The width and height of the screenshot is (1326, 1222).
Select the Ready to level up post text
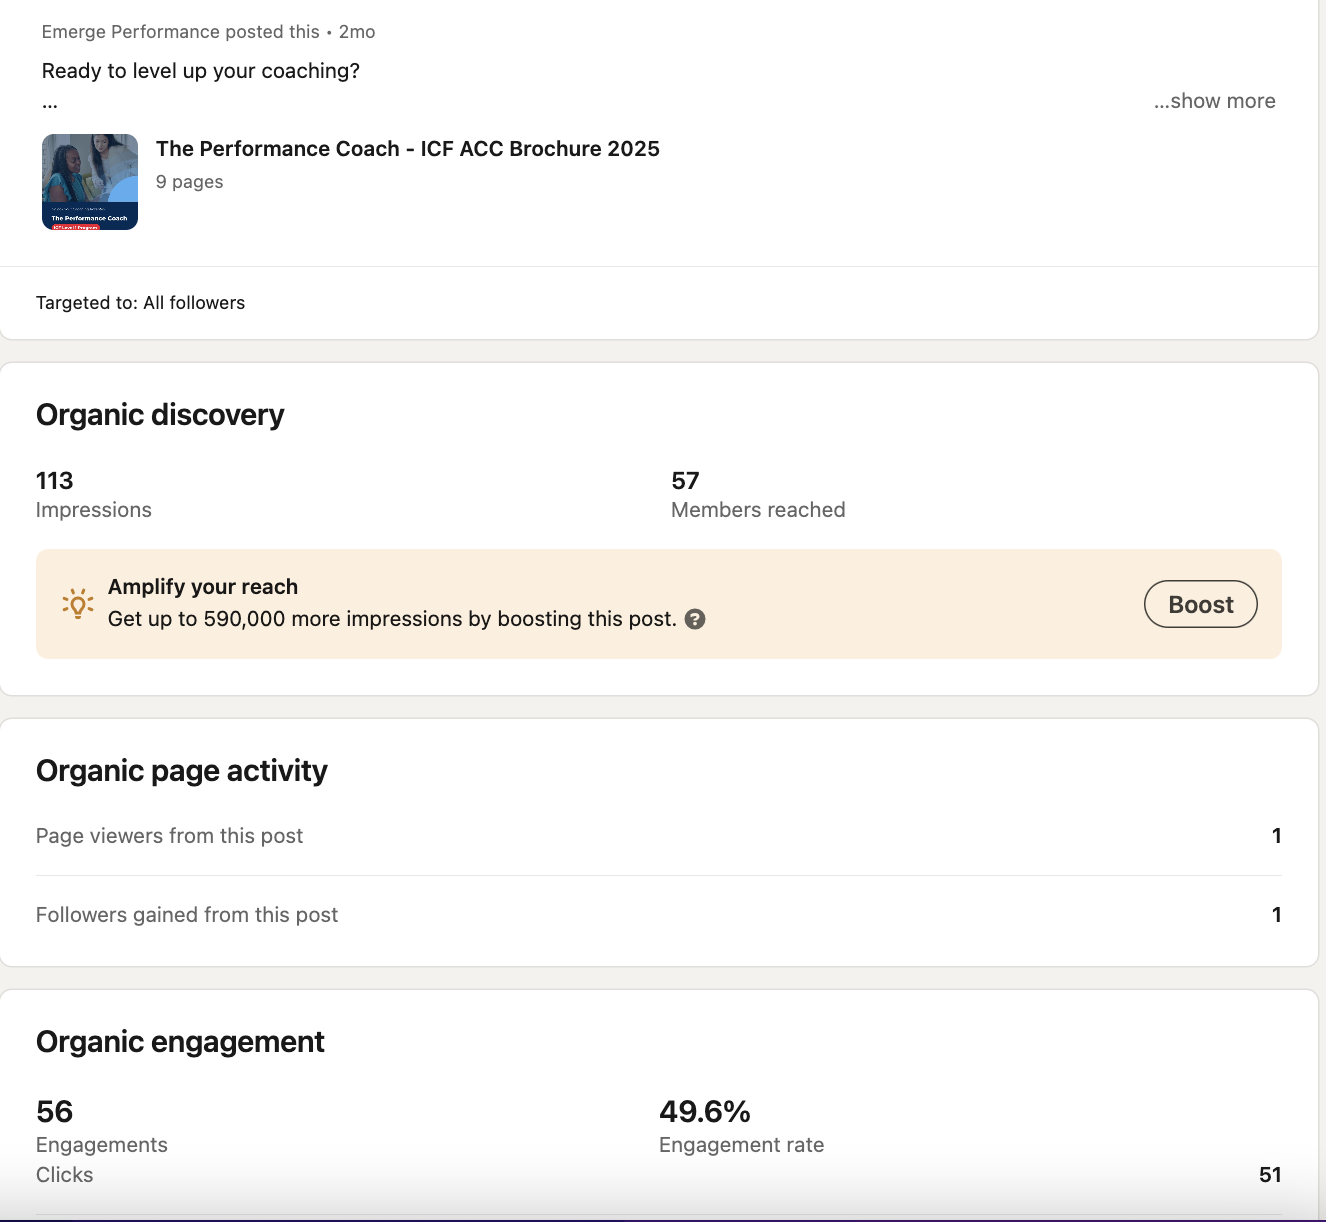pyautogui.click(x=200, y=71)
